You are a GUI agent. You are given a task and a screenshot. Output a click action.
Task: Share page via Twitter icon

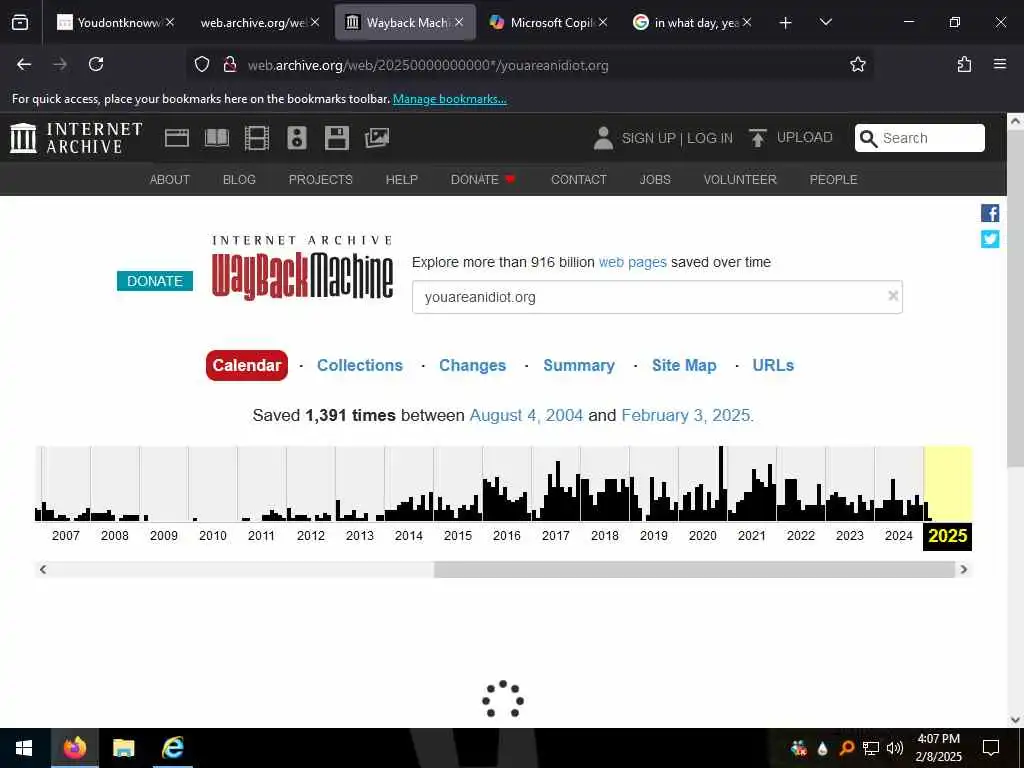click(990, 239)
